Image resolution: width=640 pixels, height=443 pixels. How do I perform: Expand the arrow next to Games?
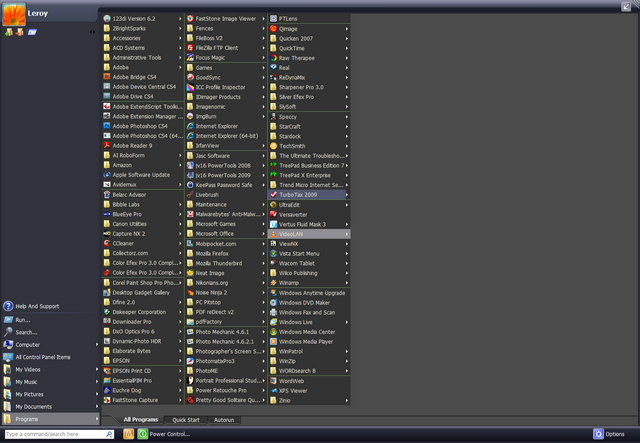point(264,68)
